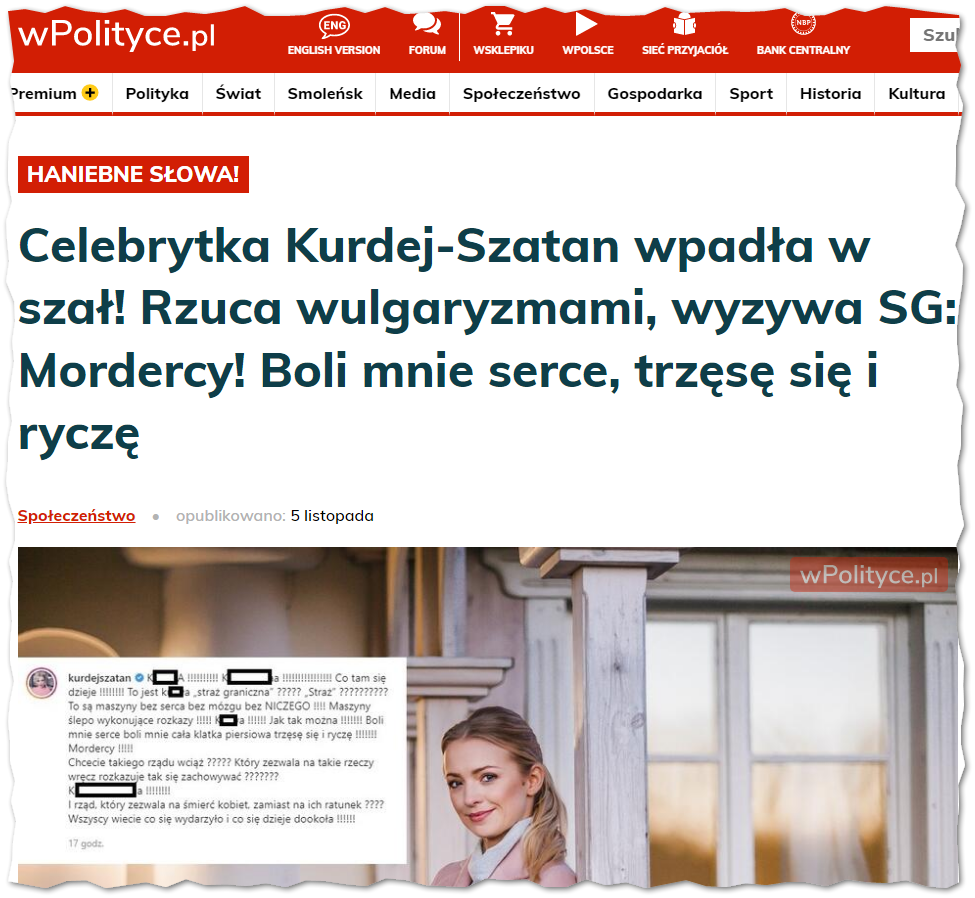Screen dimensions: 975x898
Task: Click the blue verified badge next to kurdejszatan
Action: click(139, 678)
